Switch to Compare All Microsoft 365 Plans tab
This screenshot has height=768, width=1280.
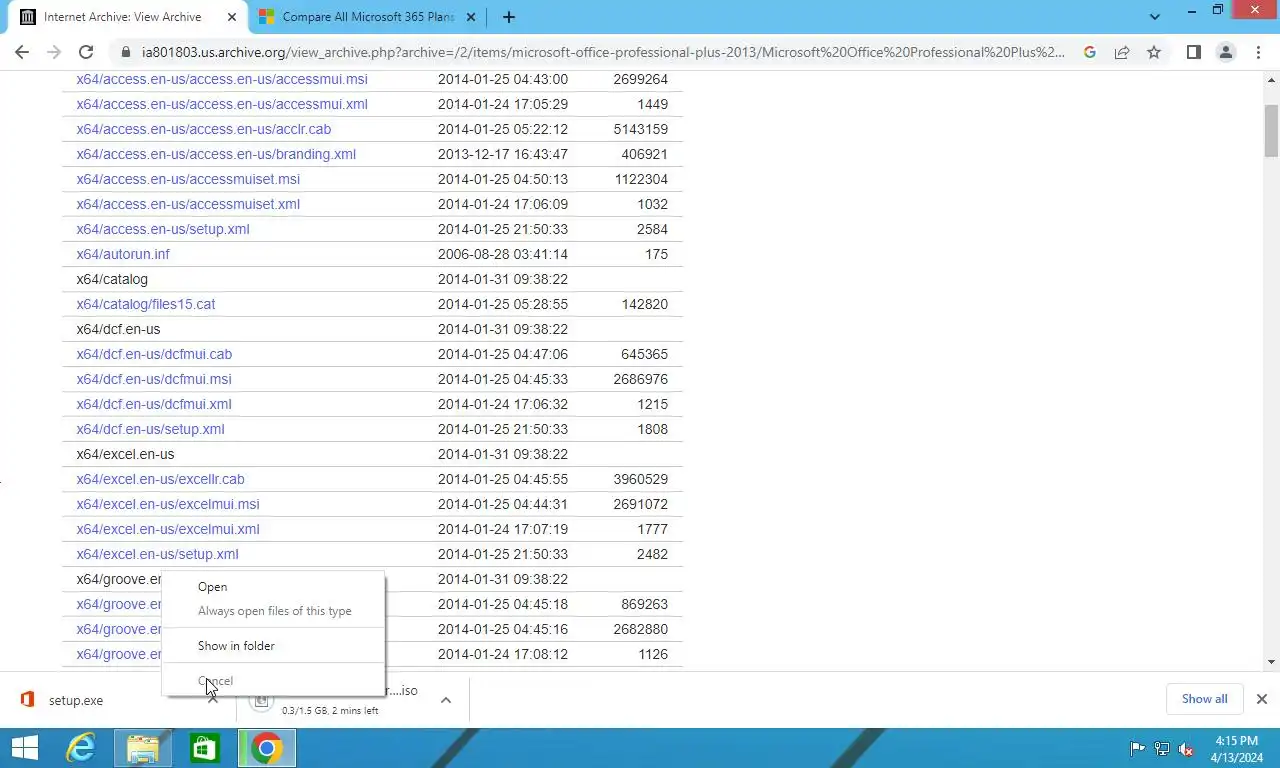pos(368,17)
